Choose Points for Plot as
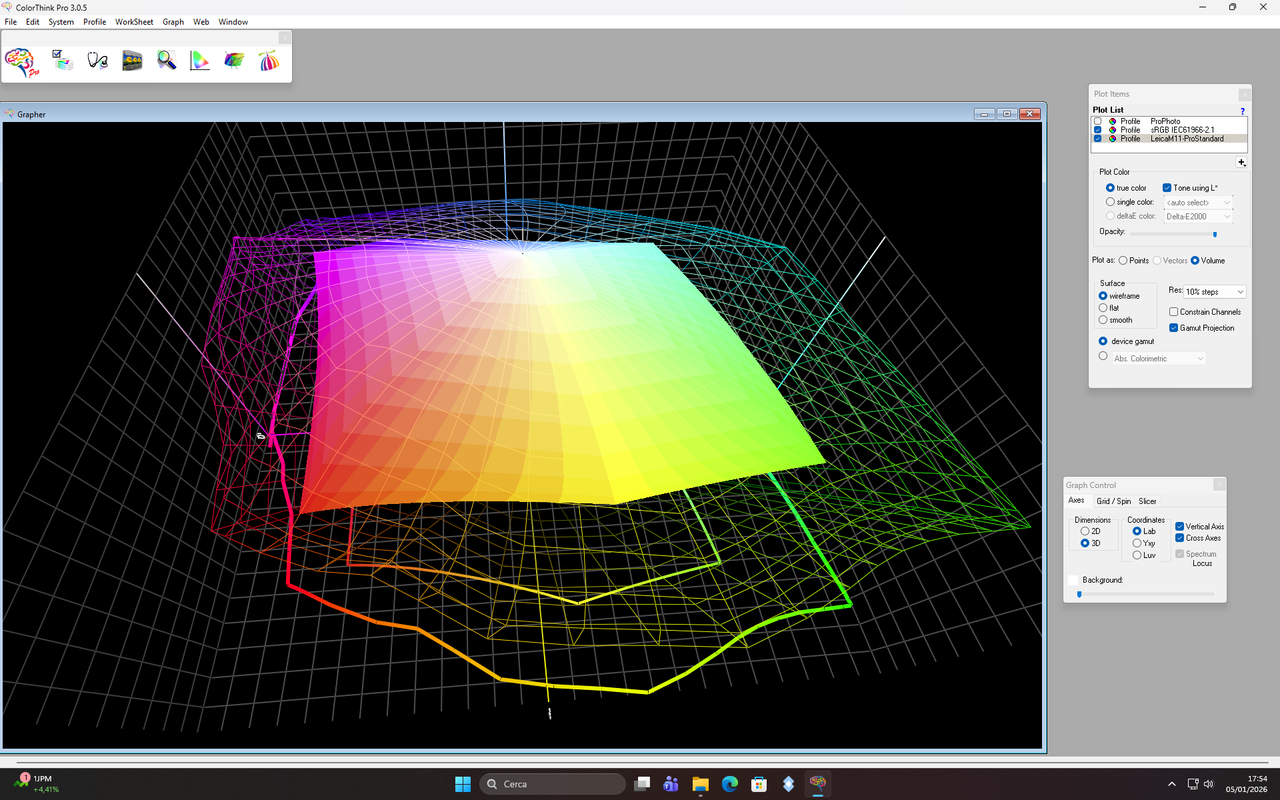Viewport: 1280px width, 800px height. pos(1123,260)
